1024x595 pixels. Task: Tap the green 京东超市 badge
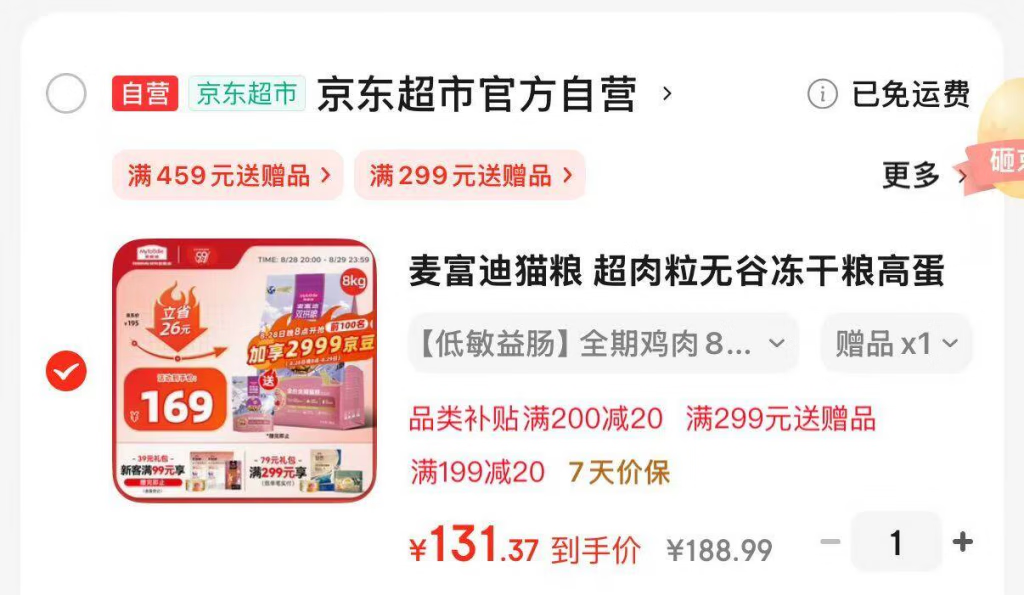(x=247, y=93)
